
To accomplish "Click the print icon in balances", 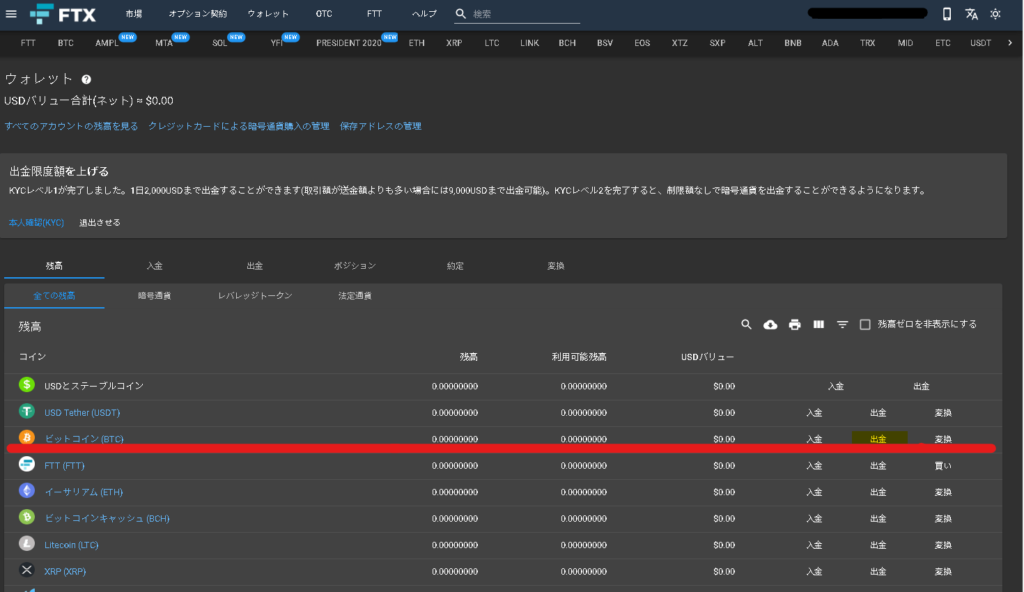I will coord(794,325).
